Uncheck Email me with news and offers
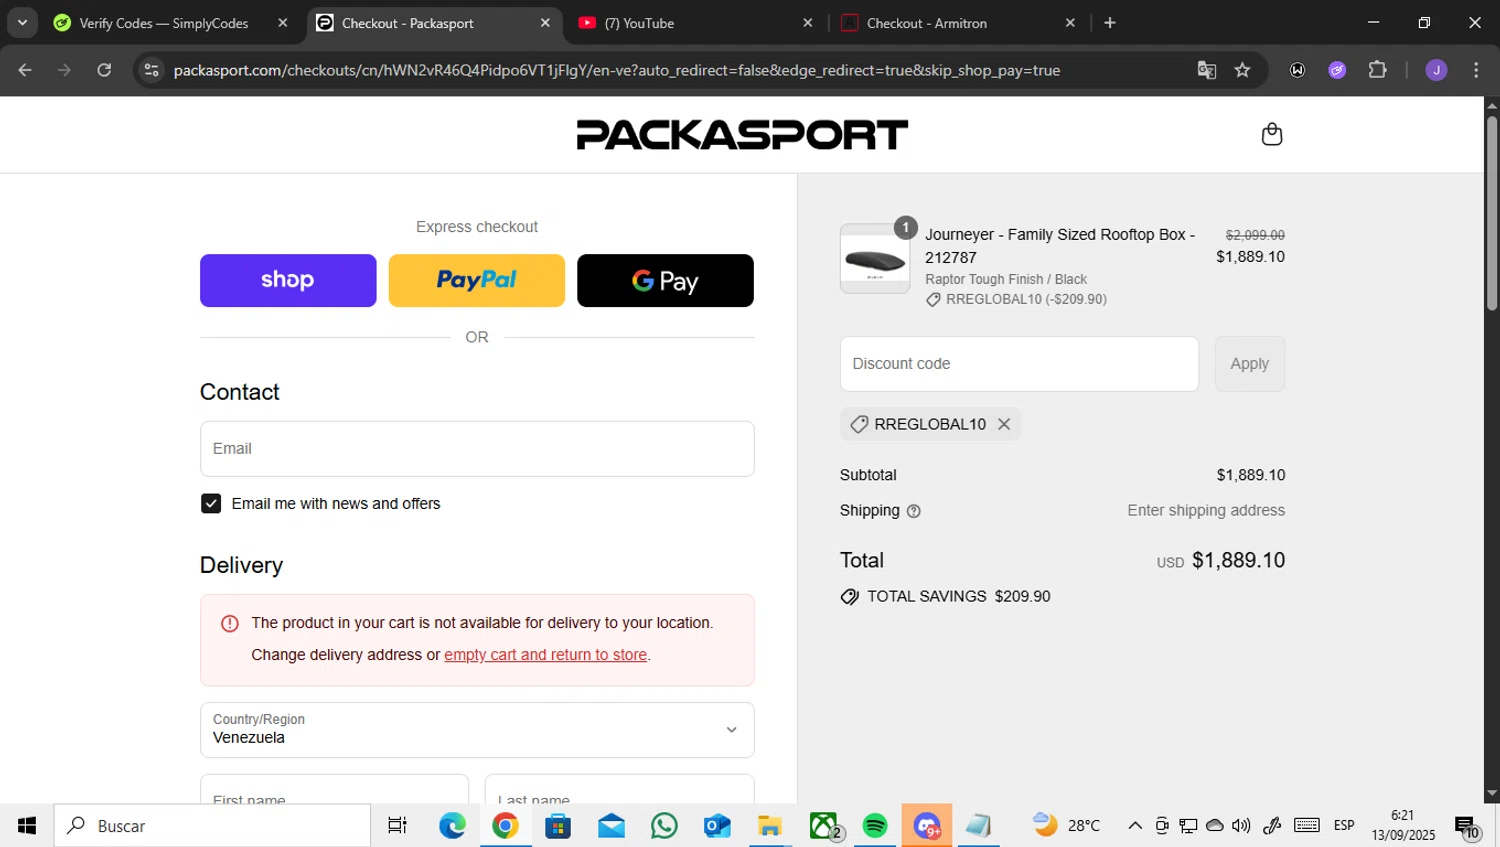 tap(211, 503)
